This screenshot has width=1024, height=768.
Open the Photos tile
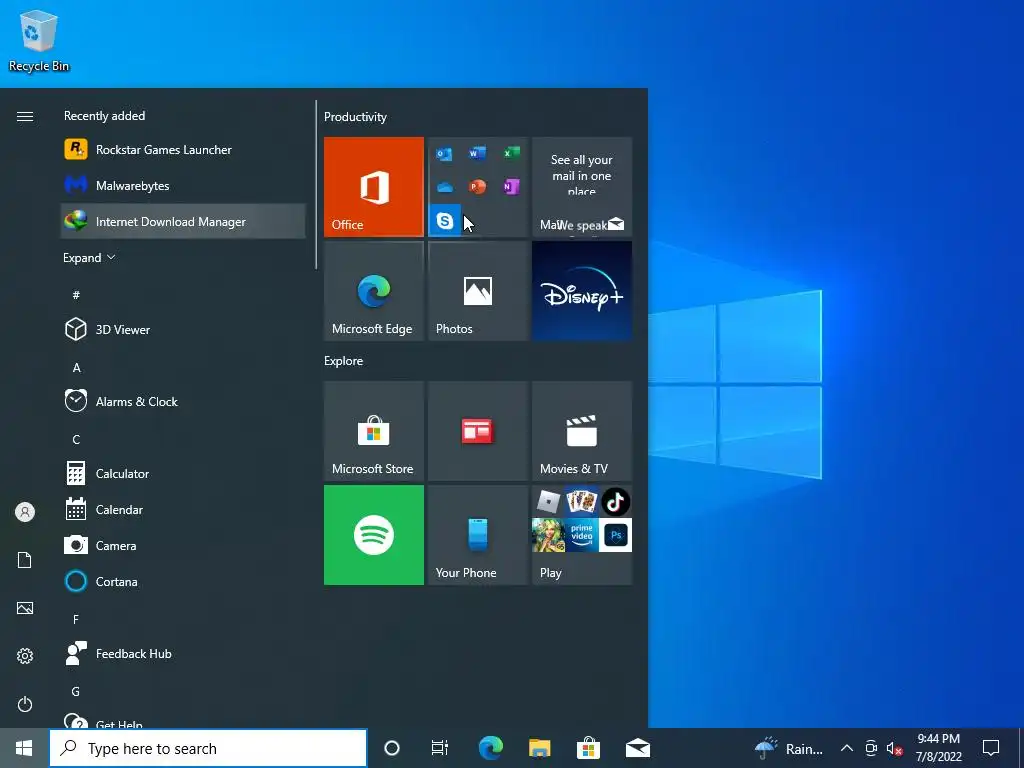tap(478, 291)
